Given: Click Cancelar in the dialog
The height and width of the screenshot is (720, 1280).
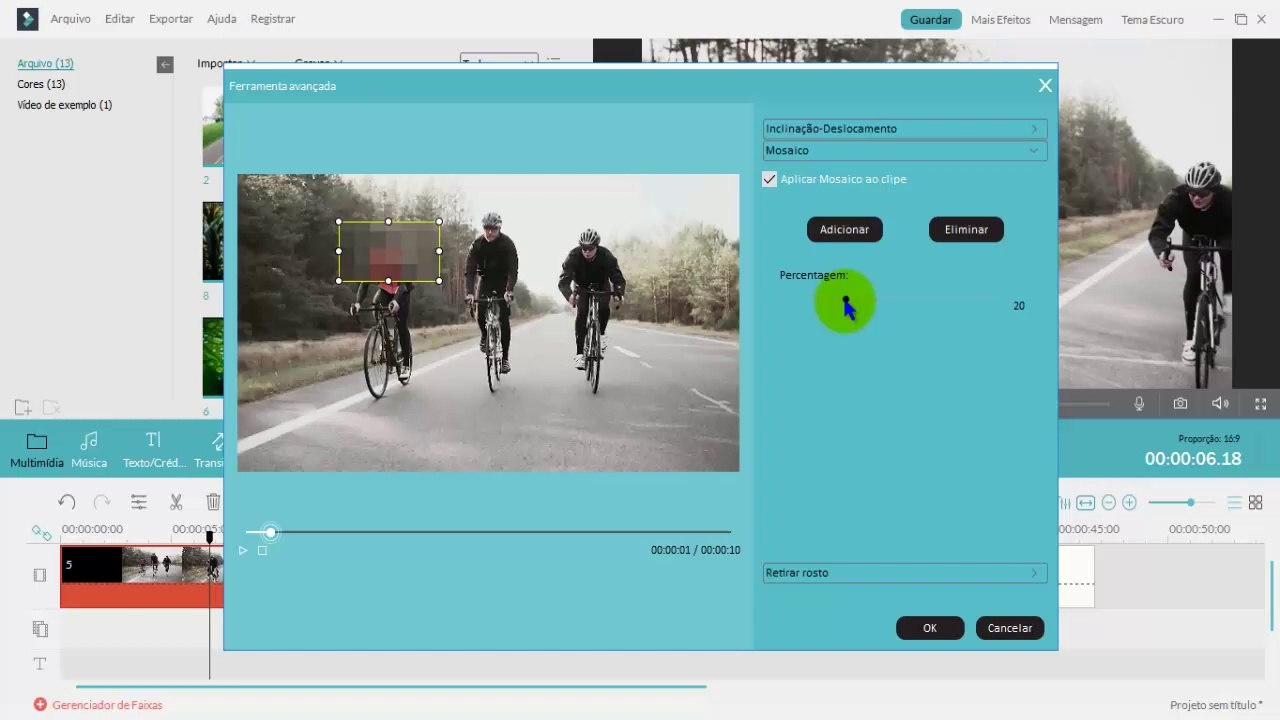Looking at the screenshot, I should click(1010, 628).
